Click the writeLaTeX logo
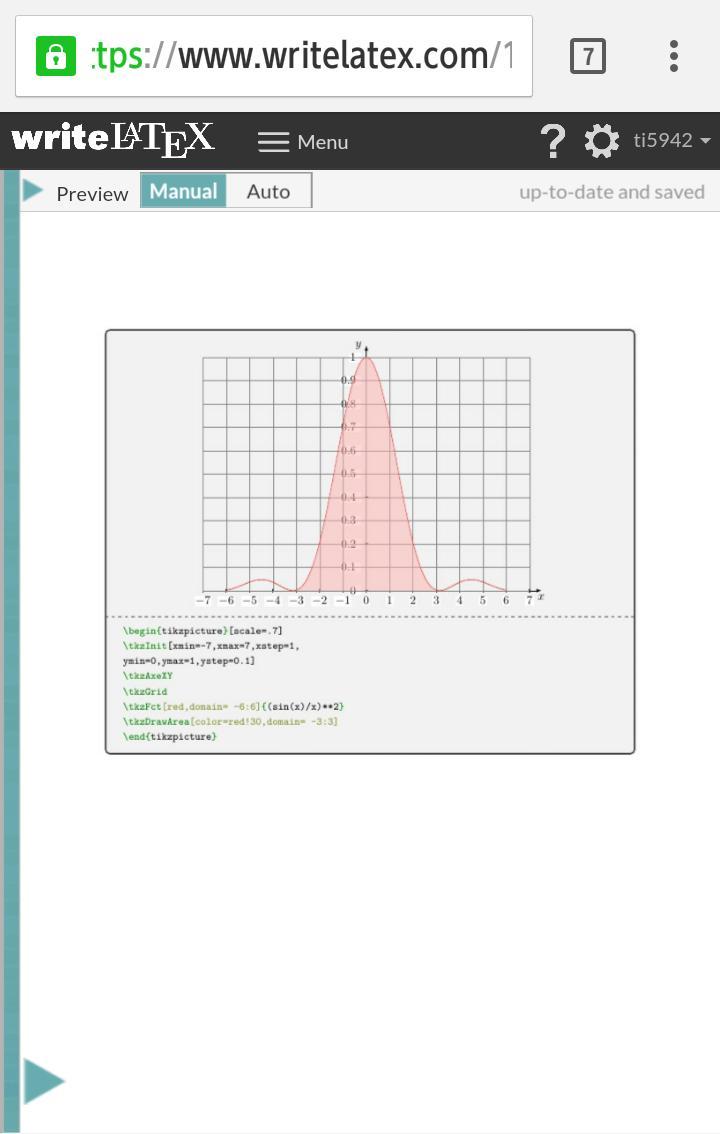This screenshot has height=1134, width=720. pyautogui.click(x=113, y=140)
